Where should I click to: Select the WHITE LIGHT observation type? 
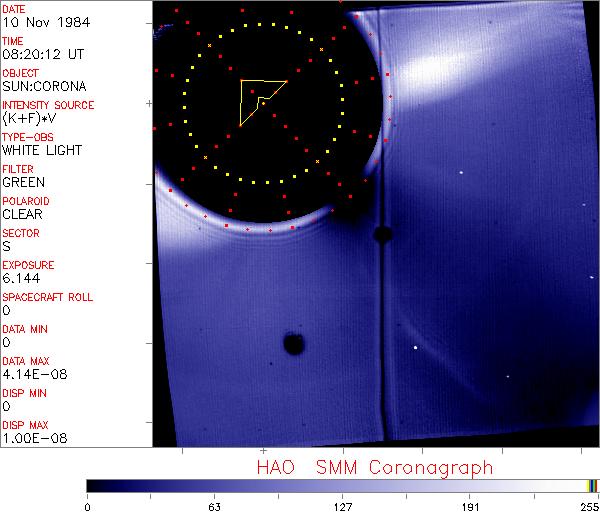tap(41, 150)
